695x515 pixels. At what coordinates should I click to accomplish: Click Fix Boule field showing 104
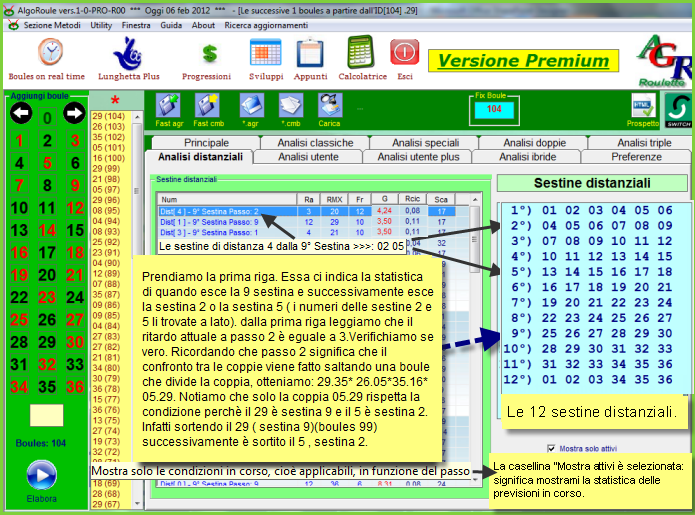tap(494, 109)
